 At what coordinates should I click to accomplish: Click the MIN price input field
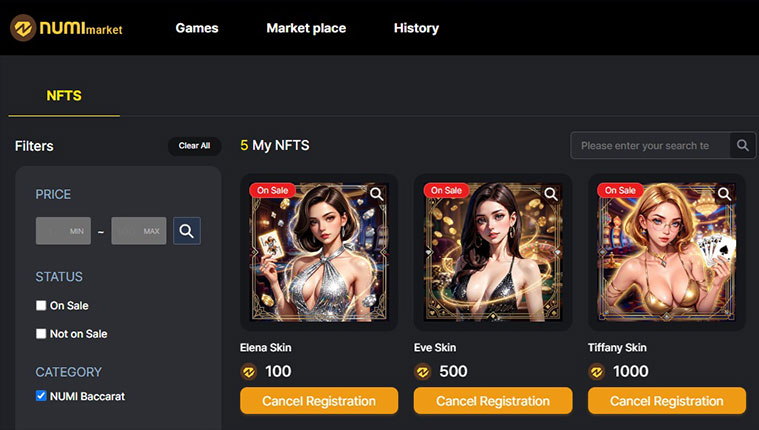click(63, 230)
